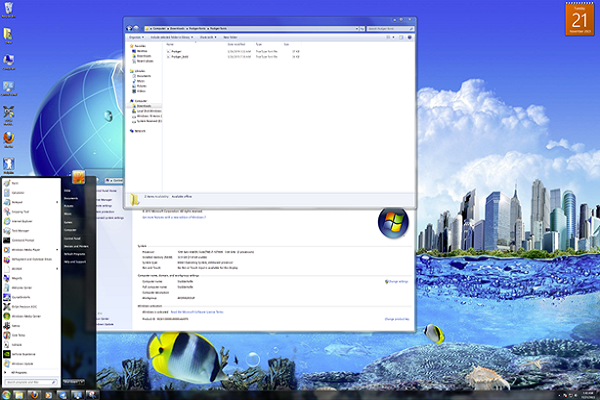The image size is (600, 400).
Task: Open the address bar history dropdown arrow
Action: coord(357,29)
